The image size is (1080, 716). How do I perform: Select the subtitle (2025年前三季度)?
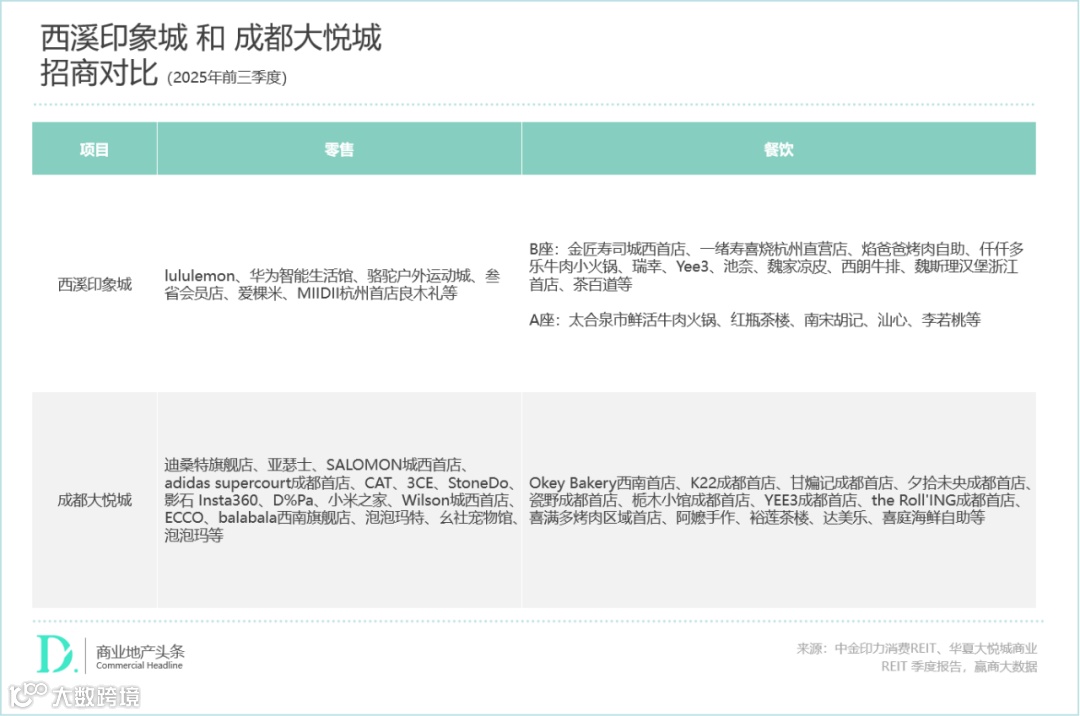(227, 77)
